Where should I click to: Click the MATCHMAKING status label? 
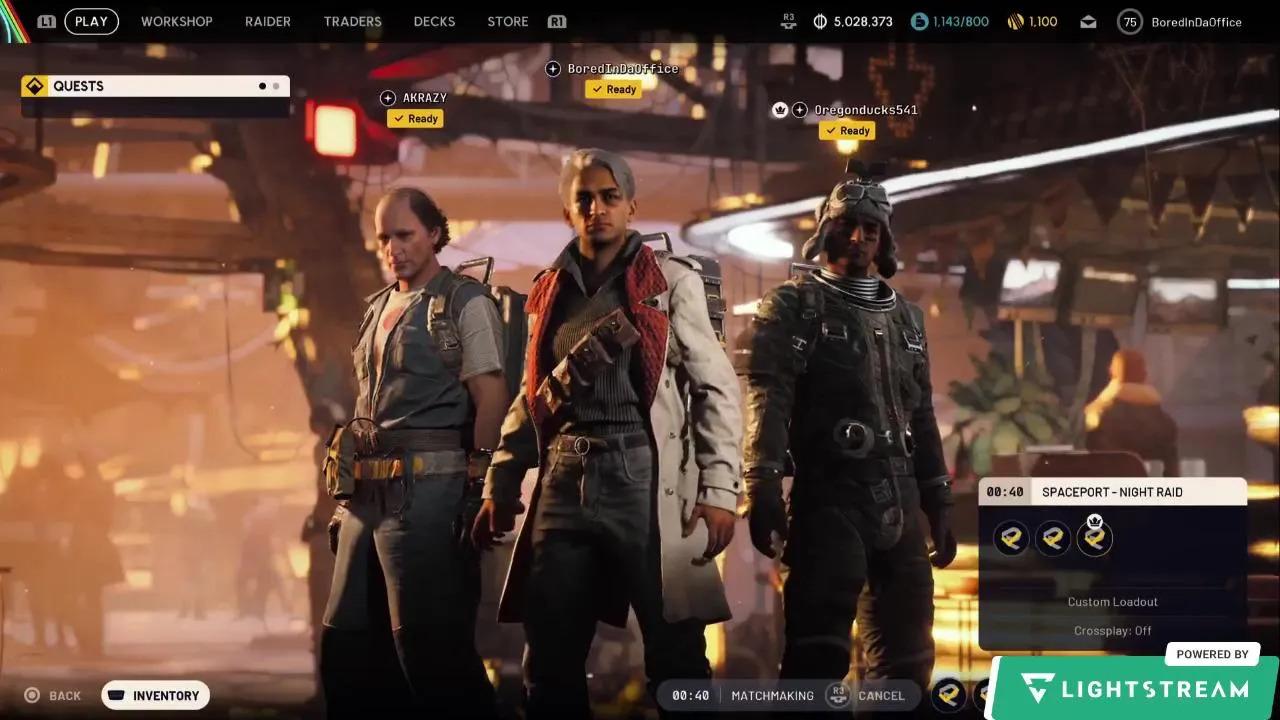point(772,696)
